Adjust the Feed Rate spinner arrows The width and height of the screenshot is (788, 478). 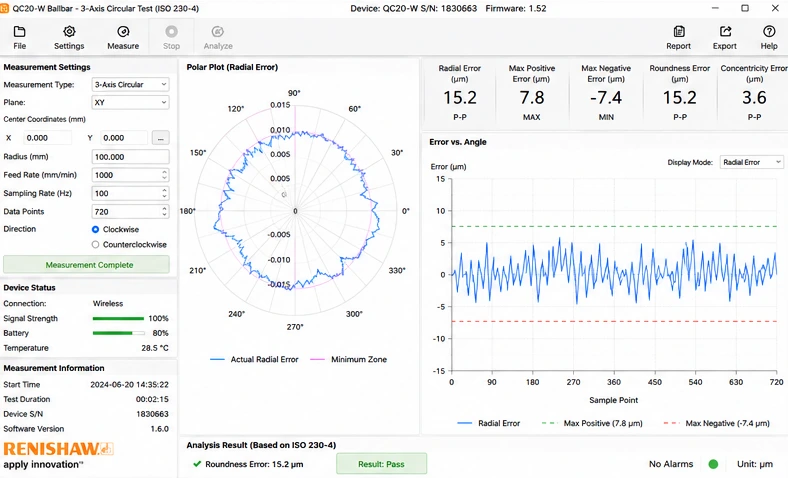coord(164,175)
